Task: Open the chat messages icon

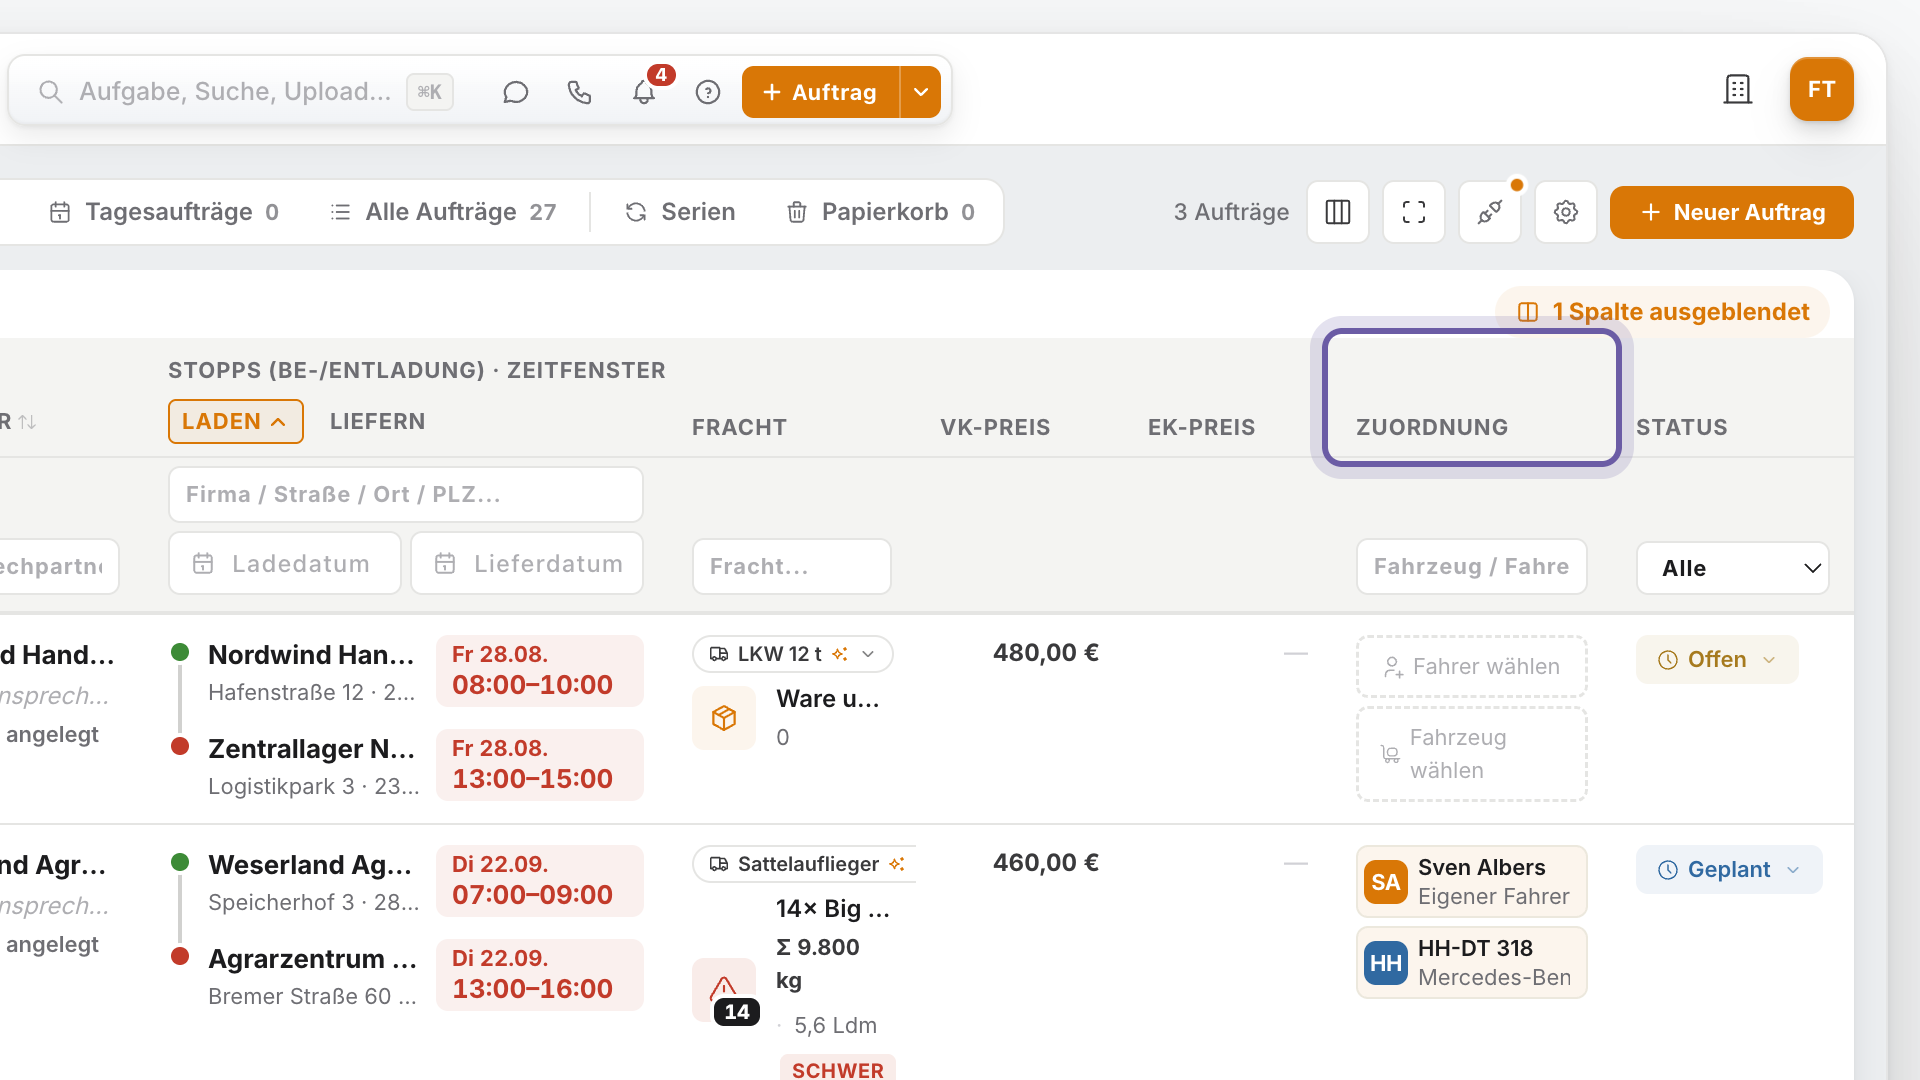Action: pos(515,92)
